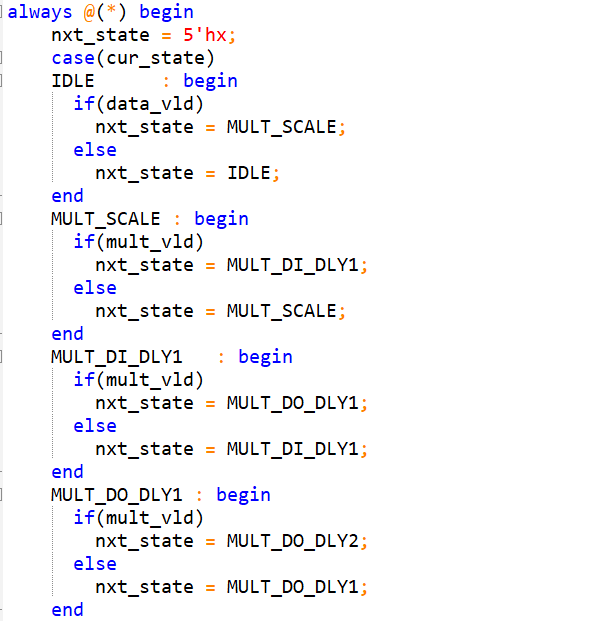Click the 'always' keyword on the first line

click(40, 13)
